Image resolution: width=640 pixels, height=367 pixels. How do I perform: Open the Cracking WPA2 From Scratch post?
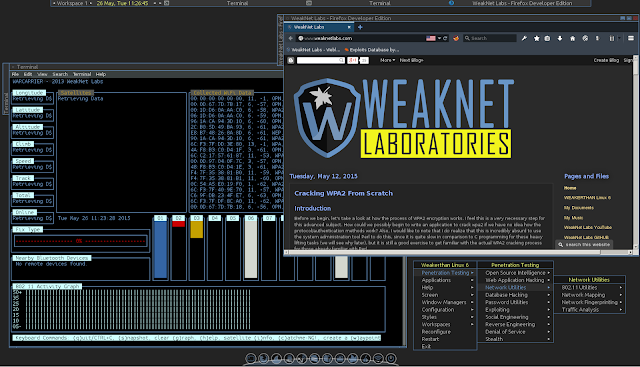(x=343, y=194)
